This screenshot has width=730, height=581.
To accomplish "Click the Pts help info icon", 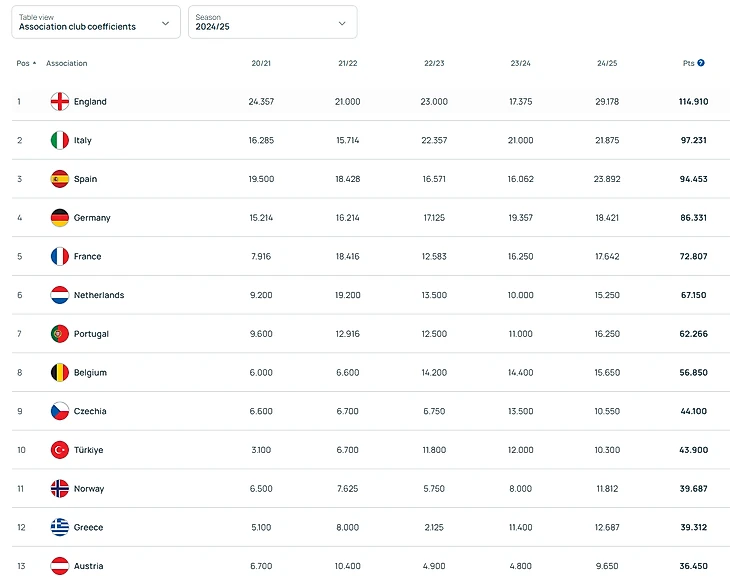I will pyautogui.click(x=701, y=63).
